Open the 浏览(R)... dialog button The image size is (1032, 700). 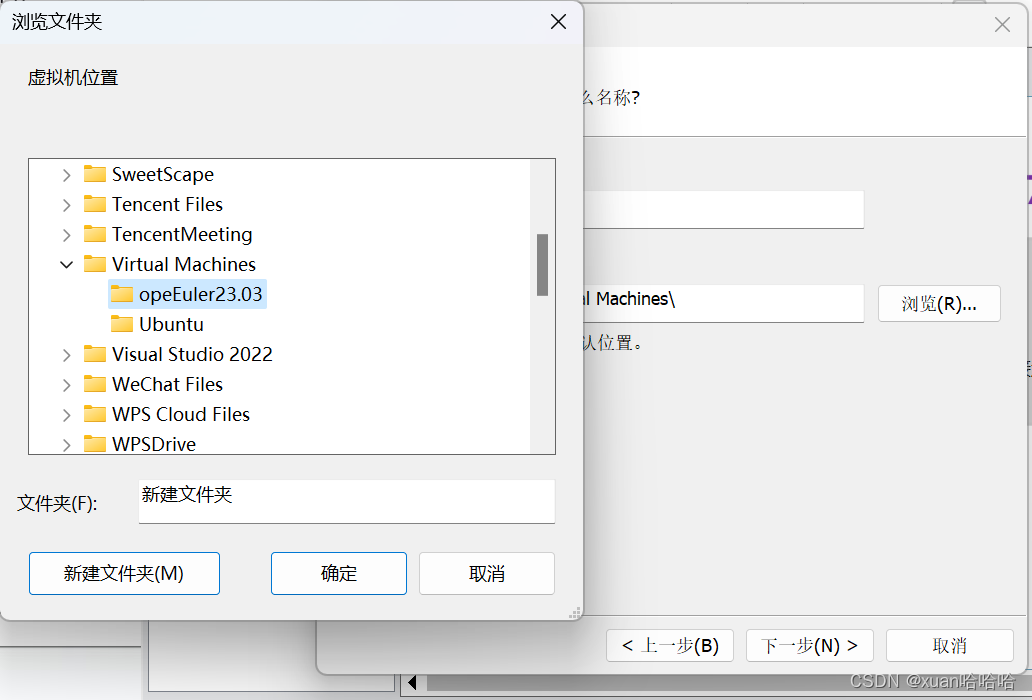[939, 303]
